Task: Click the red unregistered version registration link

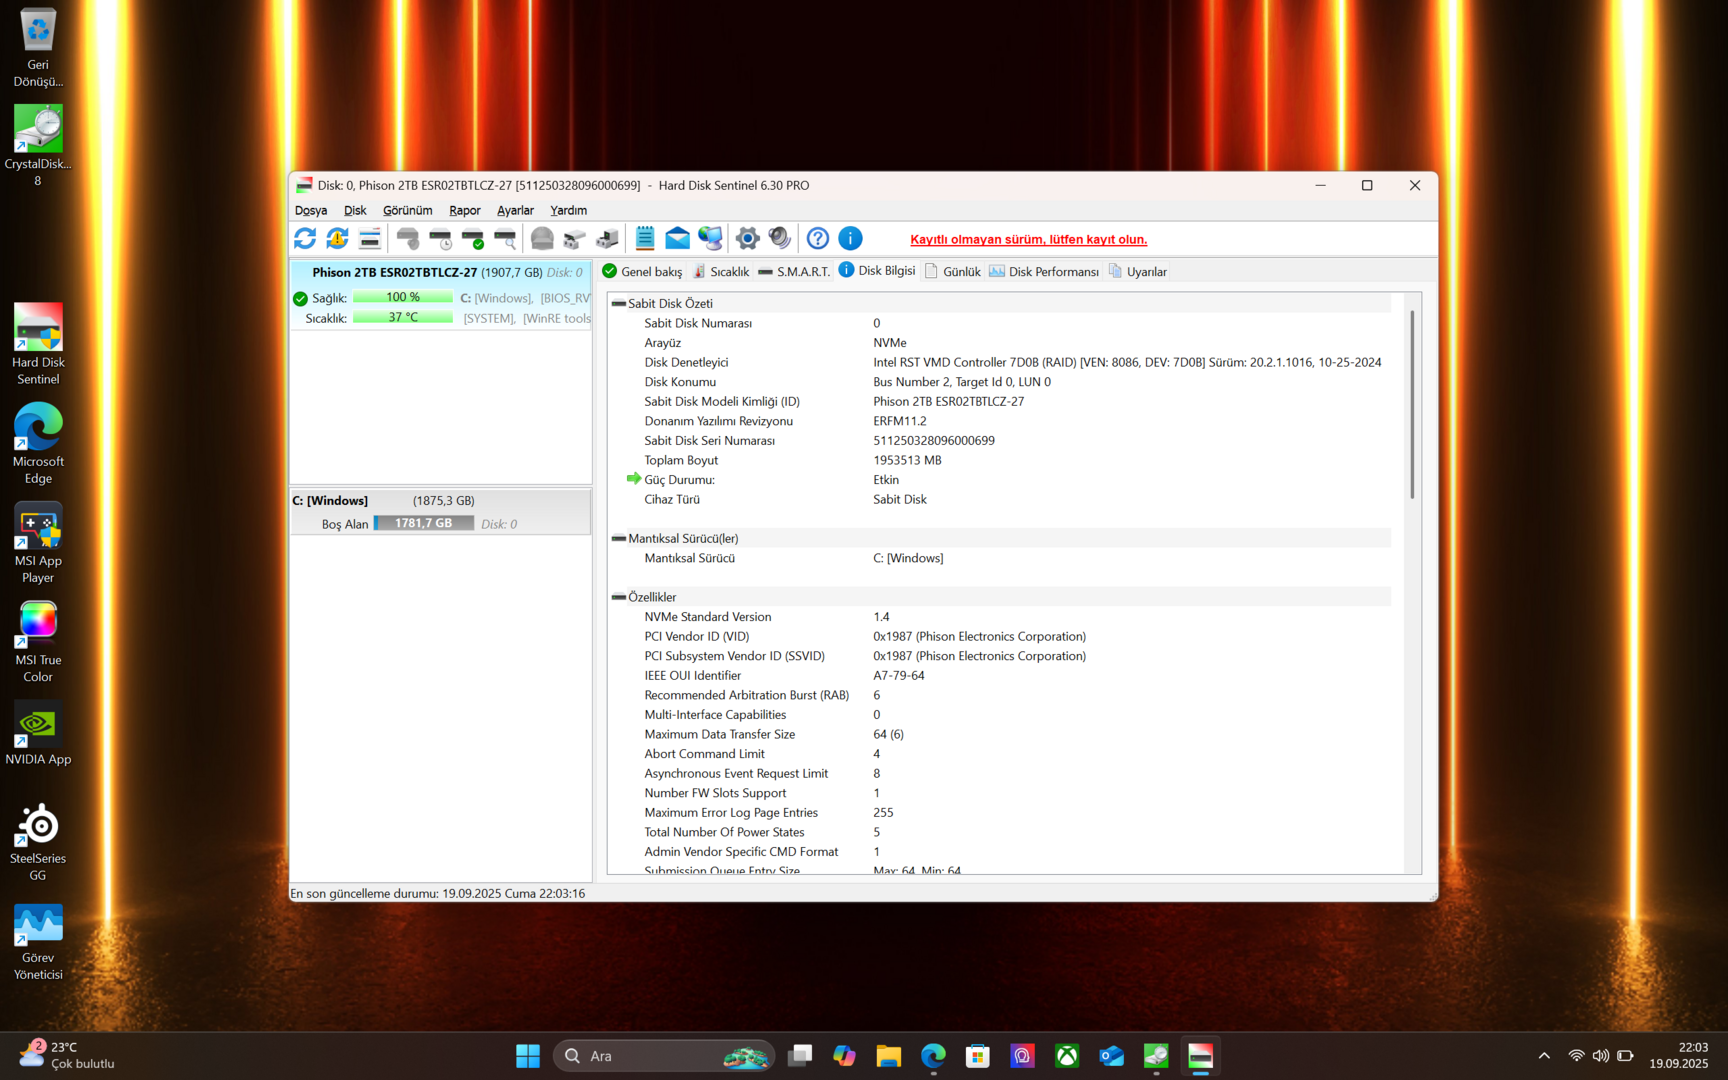Action: point(1028,239)
